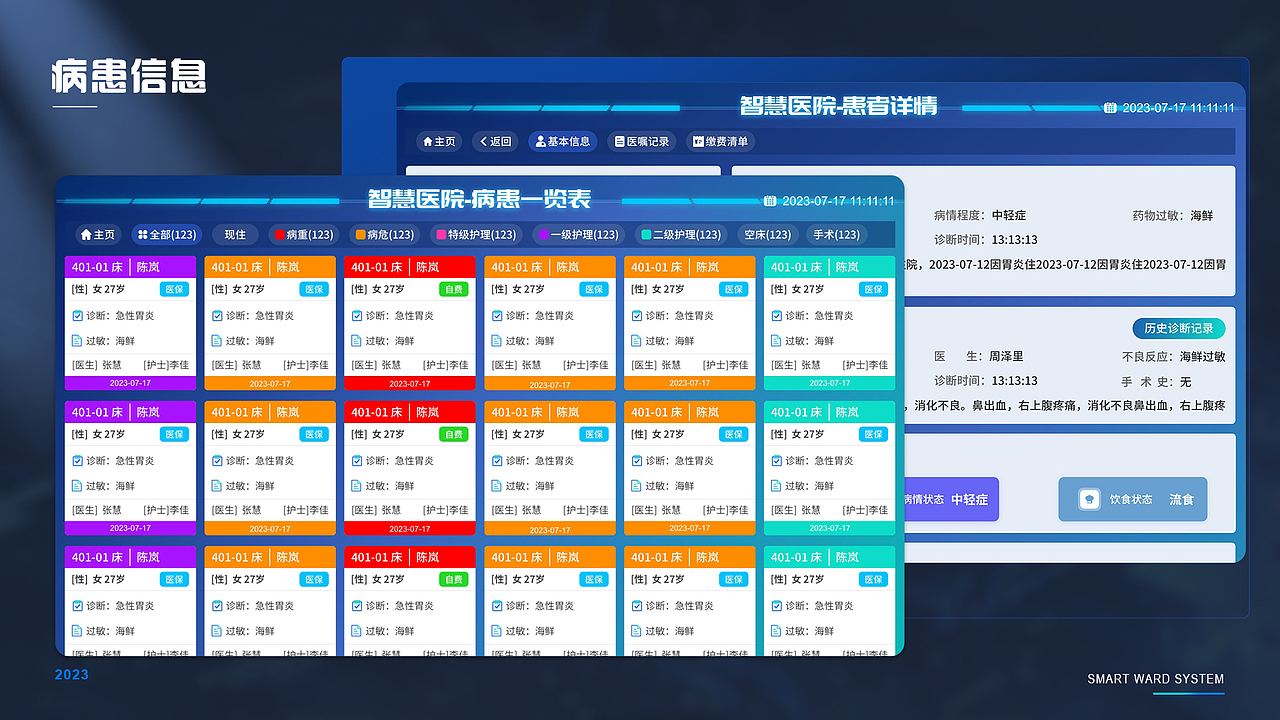This screenshot has width=1280, height=720.
Task: Click 主页 on the patient detail screen
Action: click(440, 141)
